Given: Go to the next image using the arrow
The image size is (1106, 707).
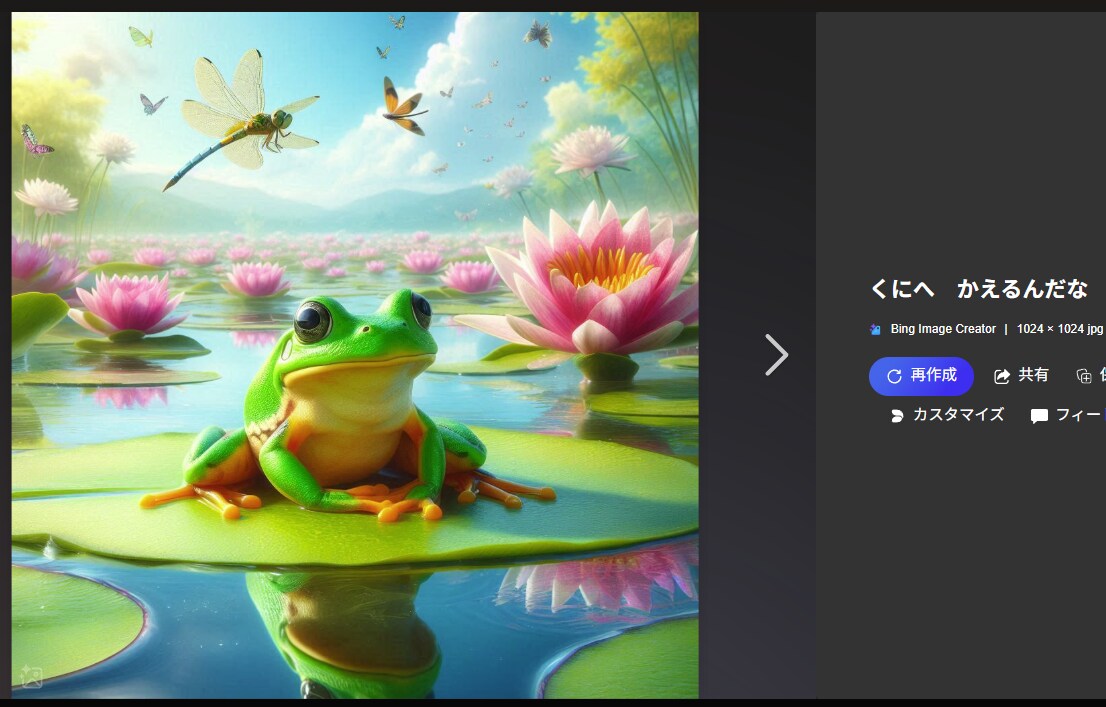Looking at the screenshot, I should point(777,355).
